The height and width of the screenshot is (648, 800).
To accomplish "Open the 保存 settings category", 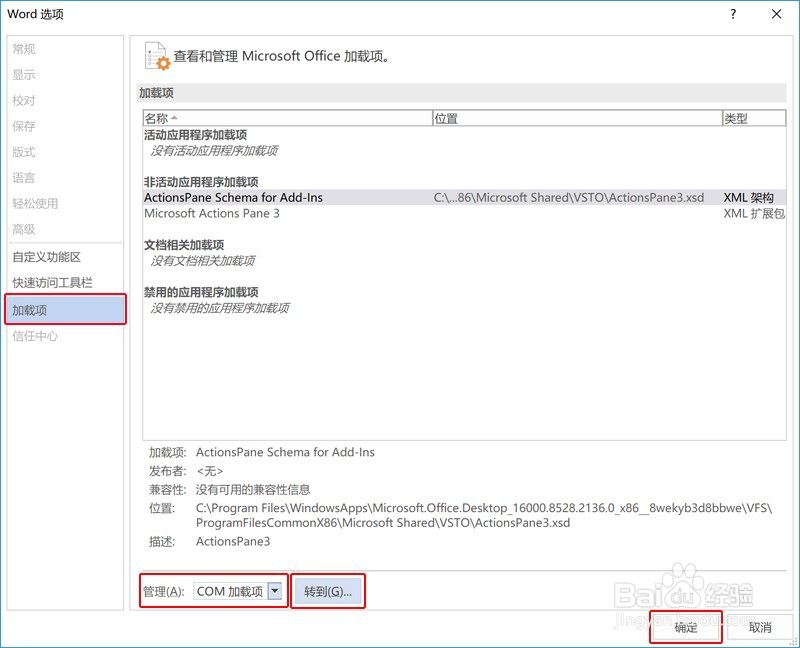I will tap(24, 126).
